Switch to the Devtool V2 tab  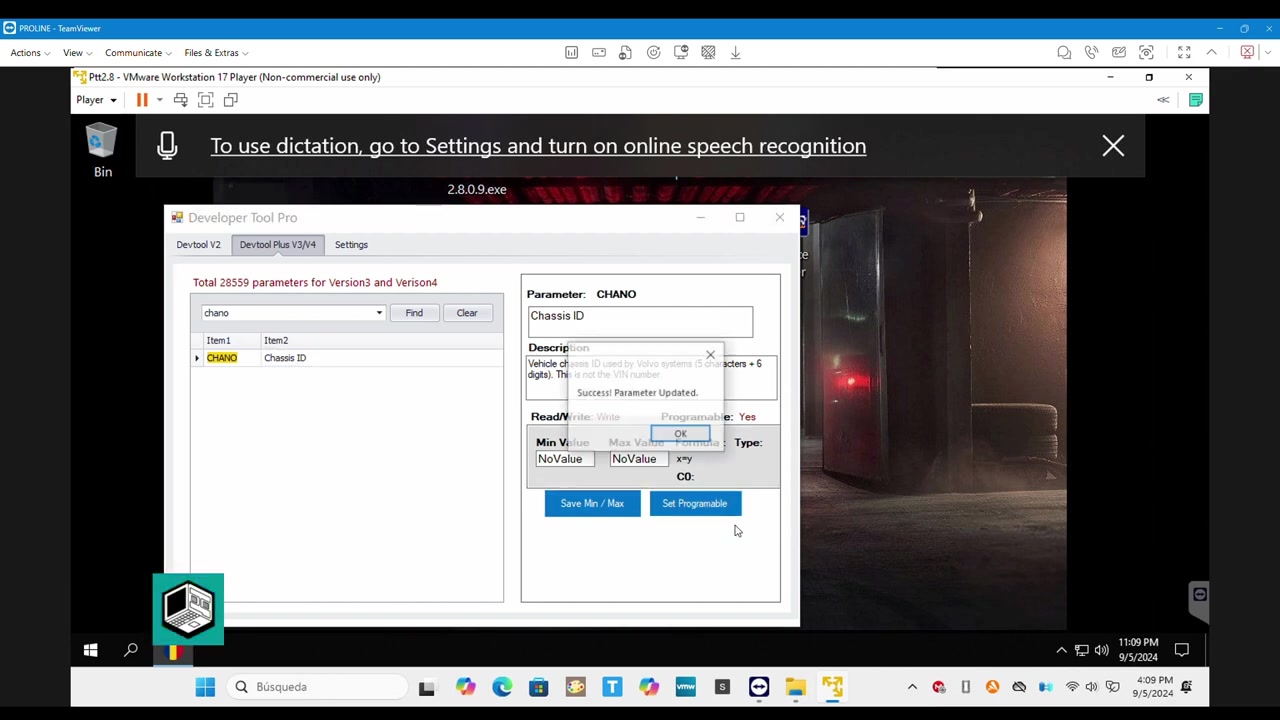click(x=198, y=244)
